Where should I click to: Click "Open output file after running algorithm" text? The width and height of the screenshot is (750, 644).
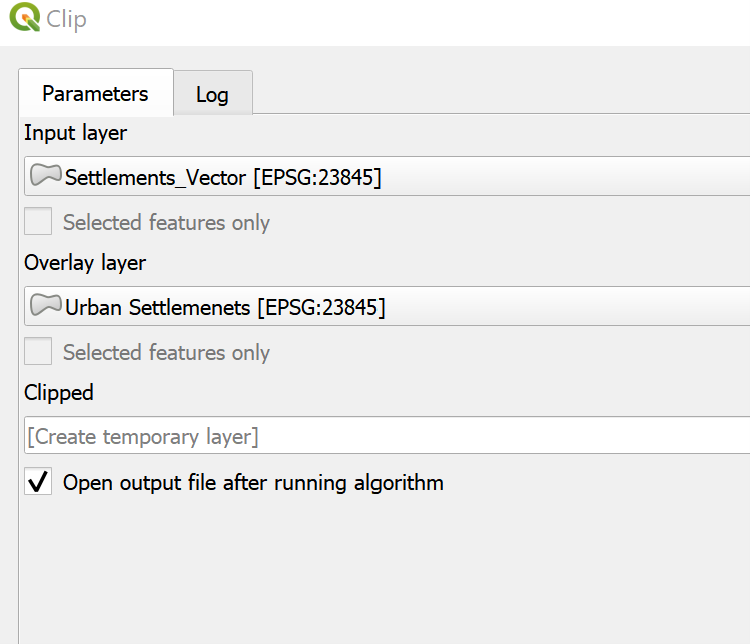pos(253,483)
